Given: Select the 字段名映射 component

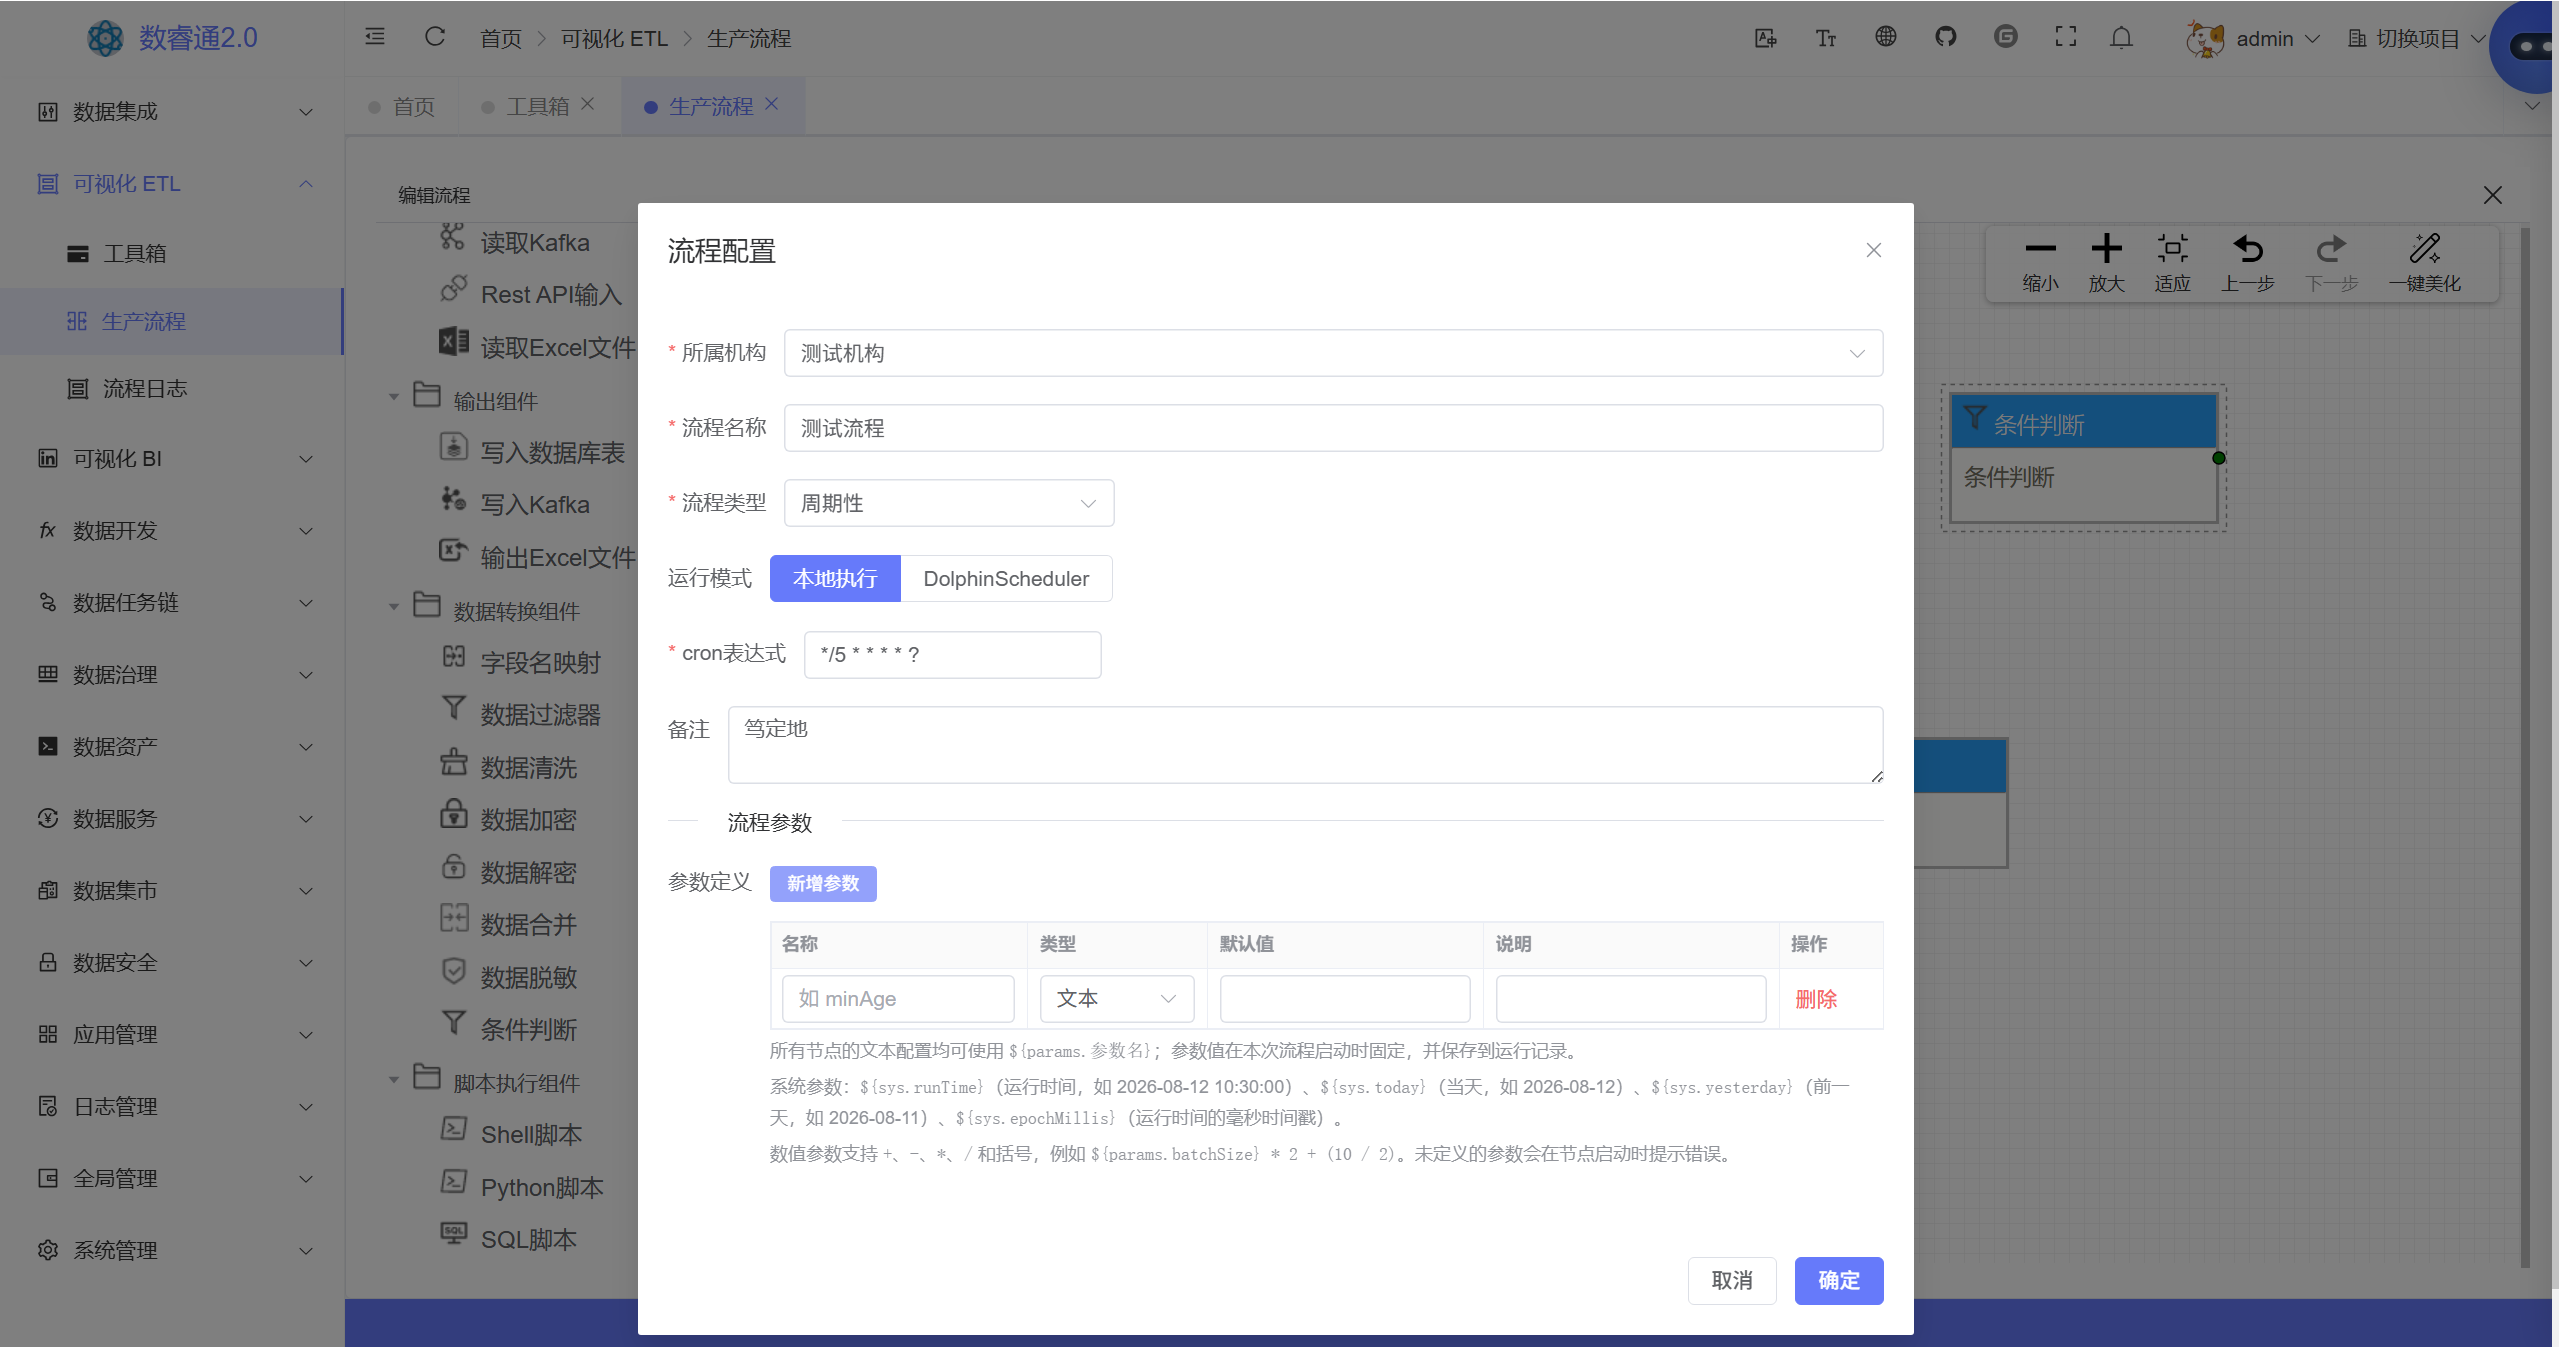Looking at the screenshot, I should 520,661.
